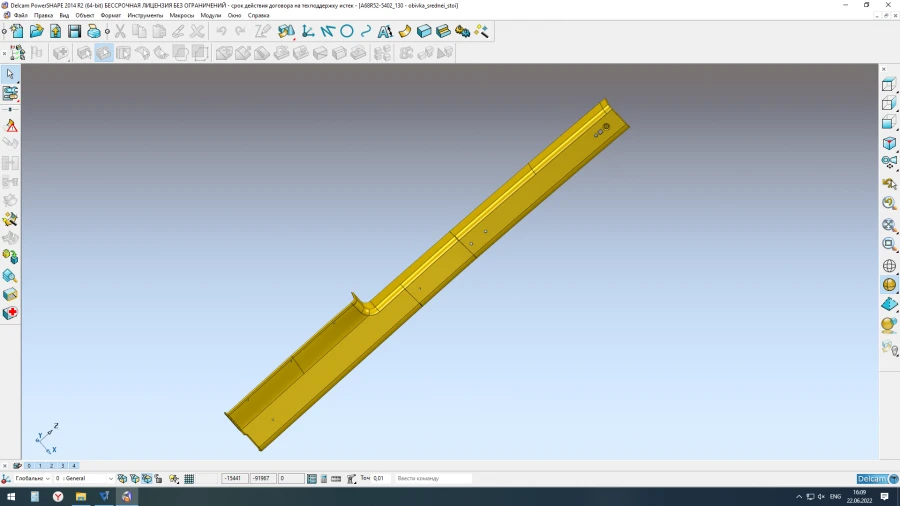Open the Print icon in toolbar
The width and height of the screenshot is (900, 506).
(x=94, y=32)
